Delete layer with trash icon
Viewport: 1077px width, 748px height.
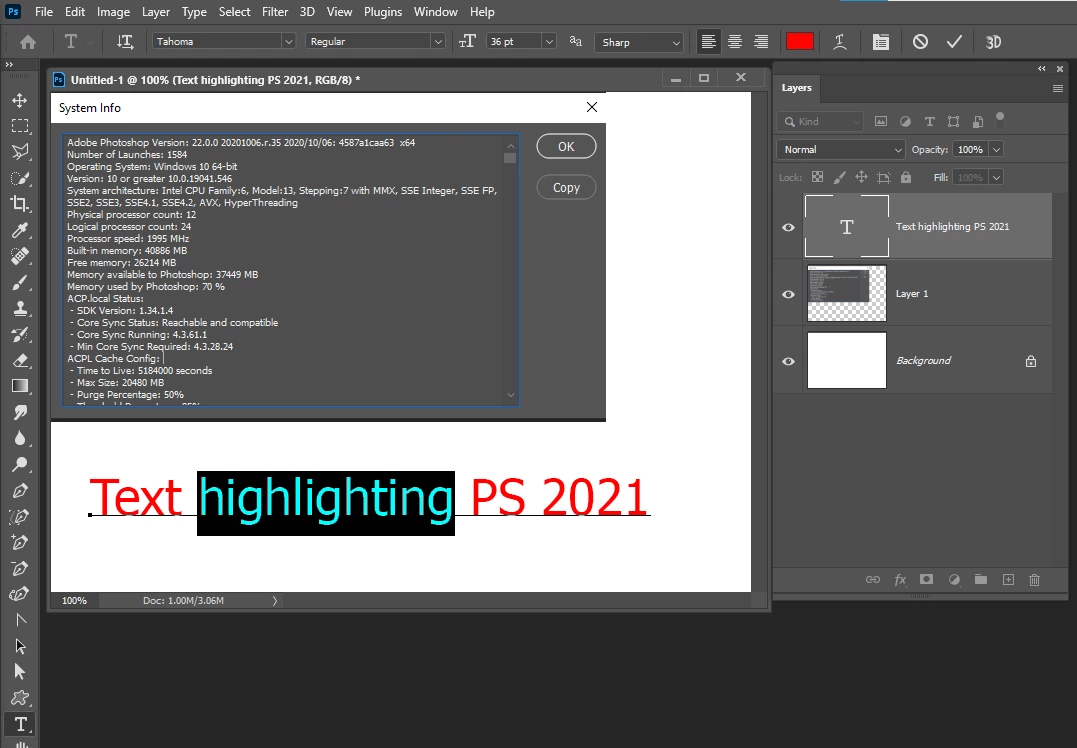coord(1034,580)
